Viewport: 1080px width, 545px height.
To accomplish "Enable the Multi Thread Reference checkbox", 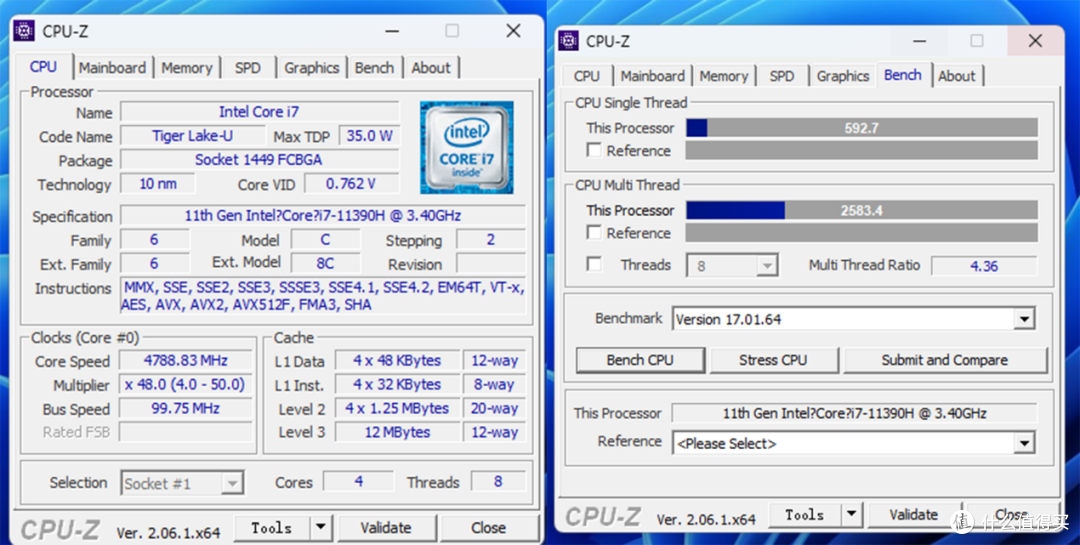I will (594, 233).
